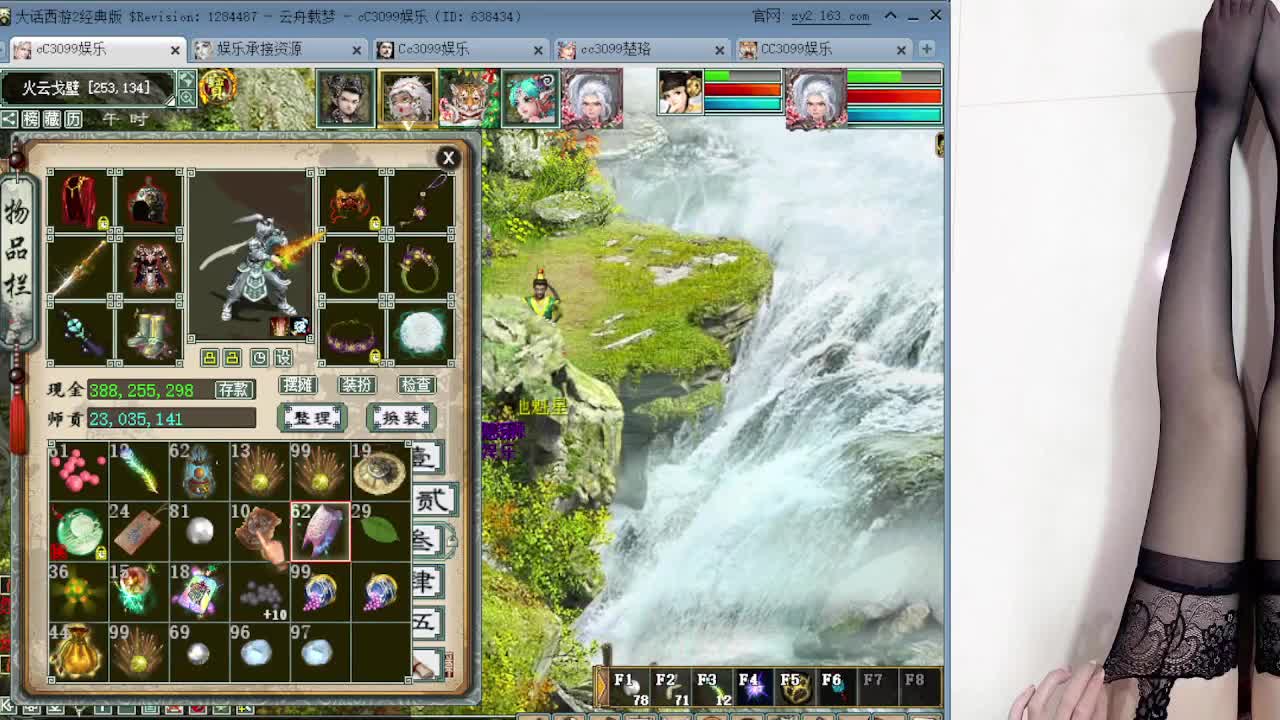
Task: Click the highlighted pink fish item
Action: pos(320,531)
